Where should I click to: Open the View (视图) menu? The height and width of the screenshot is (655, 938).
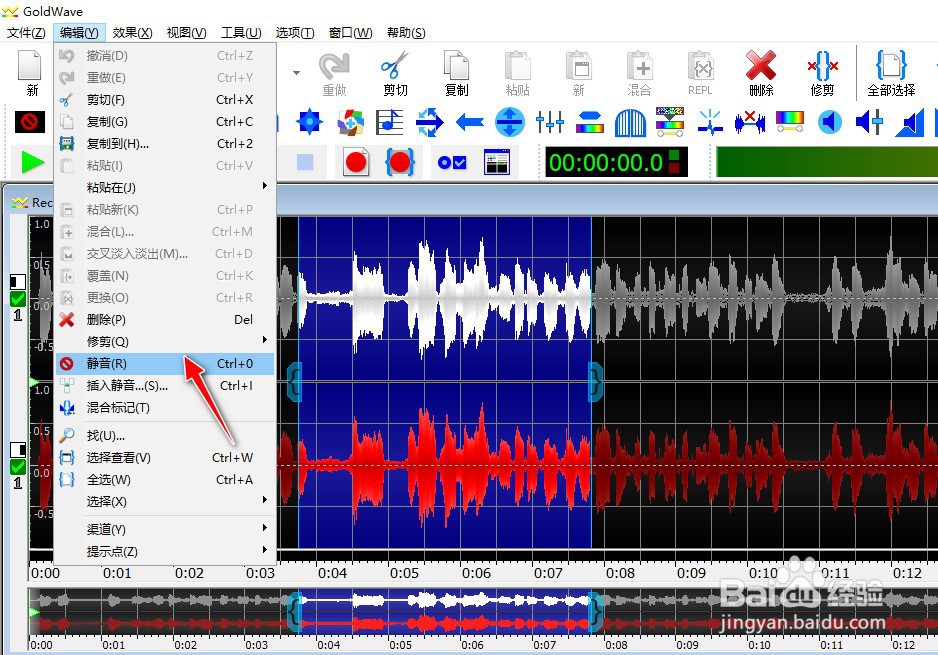pyautogui.click(x=186, y=32)
